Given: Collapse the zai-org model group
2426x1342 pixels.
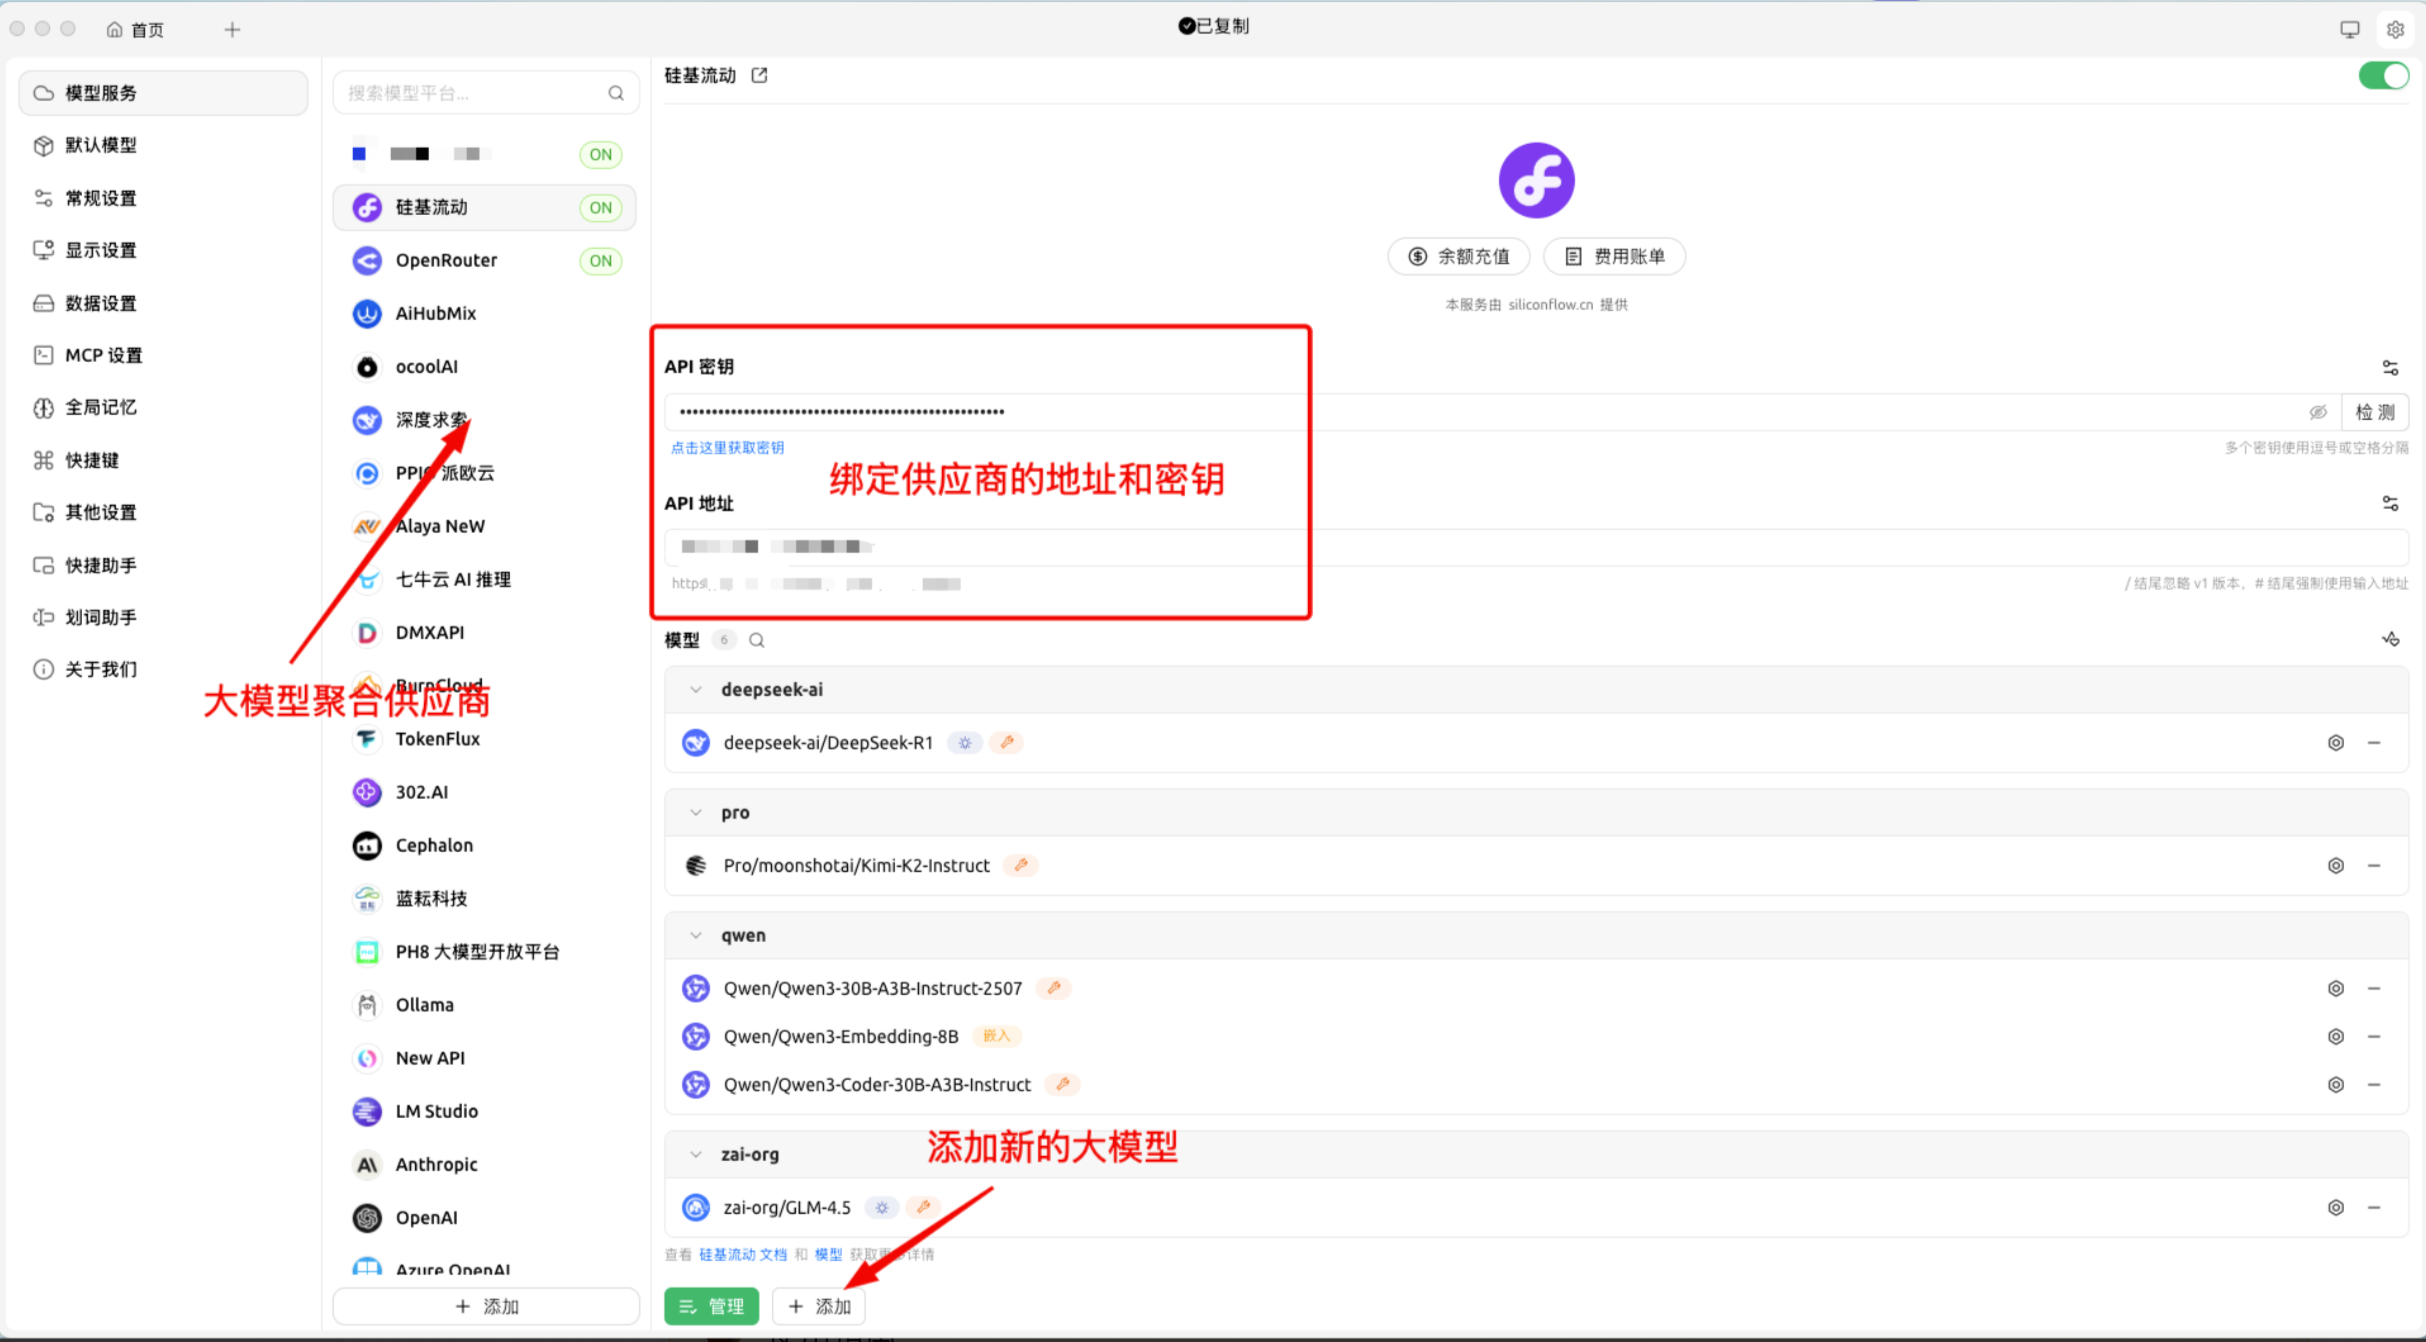Looking at the screenshot, I should point(696,1154).
